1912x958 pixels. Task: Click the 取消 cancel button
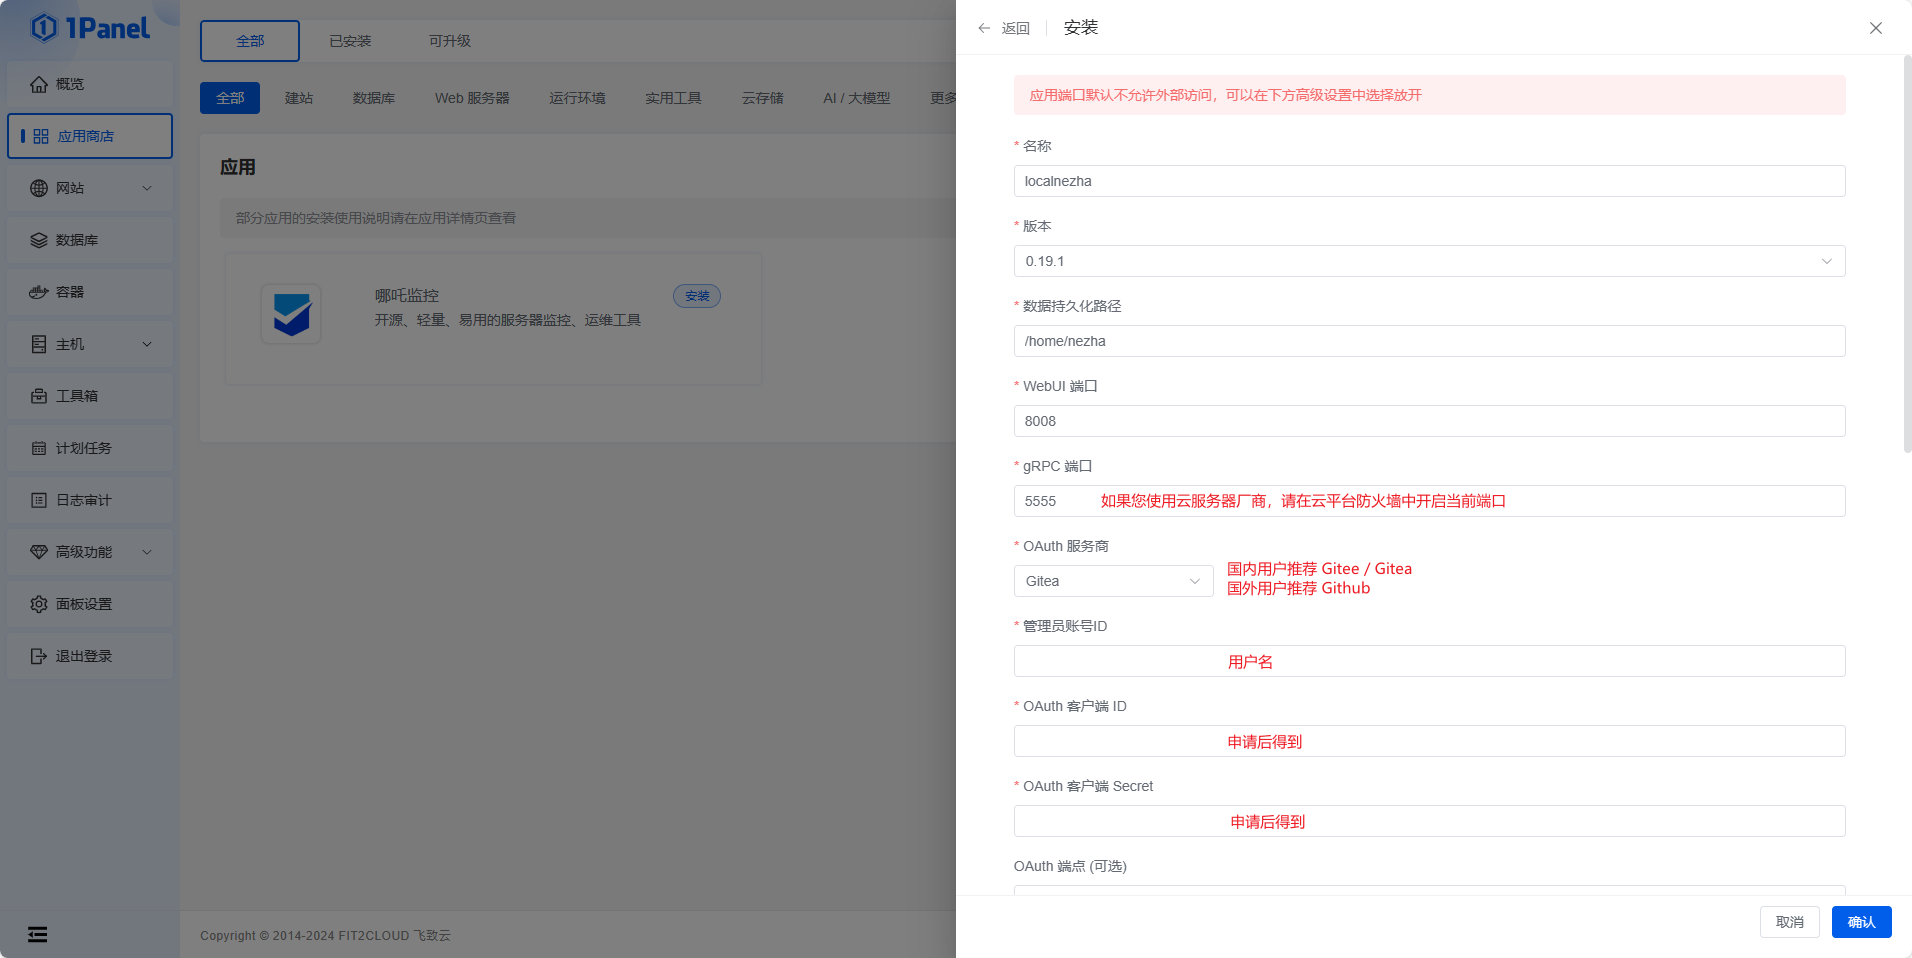[1789, 922]
